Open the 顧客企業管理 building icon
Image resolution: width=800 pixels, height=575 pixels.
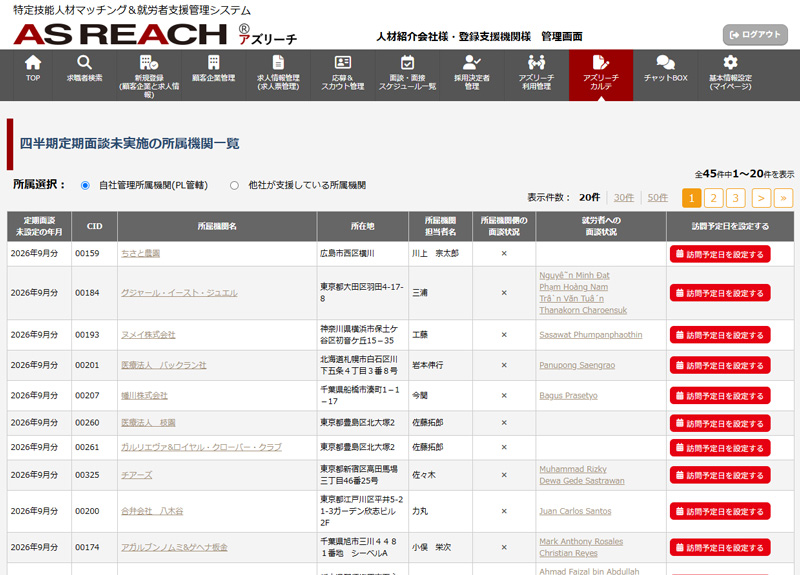(x=213, y=62)
